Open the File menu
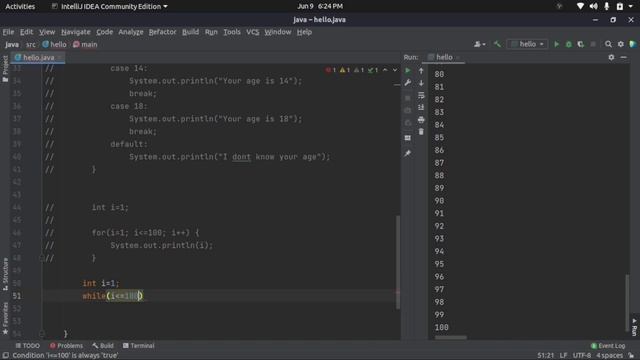 [8, 32]
